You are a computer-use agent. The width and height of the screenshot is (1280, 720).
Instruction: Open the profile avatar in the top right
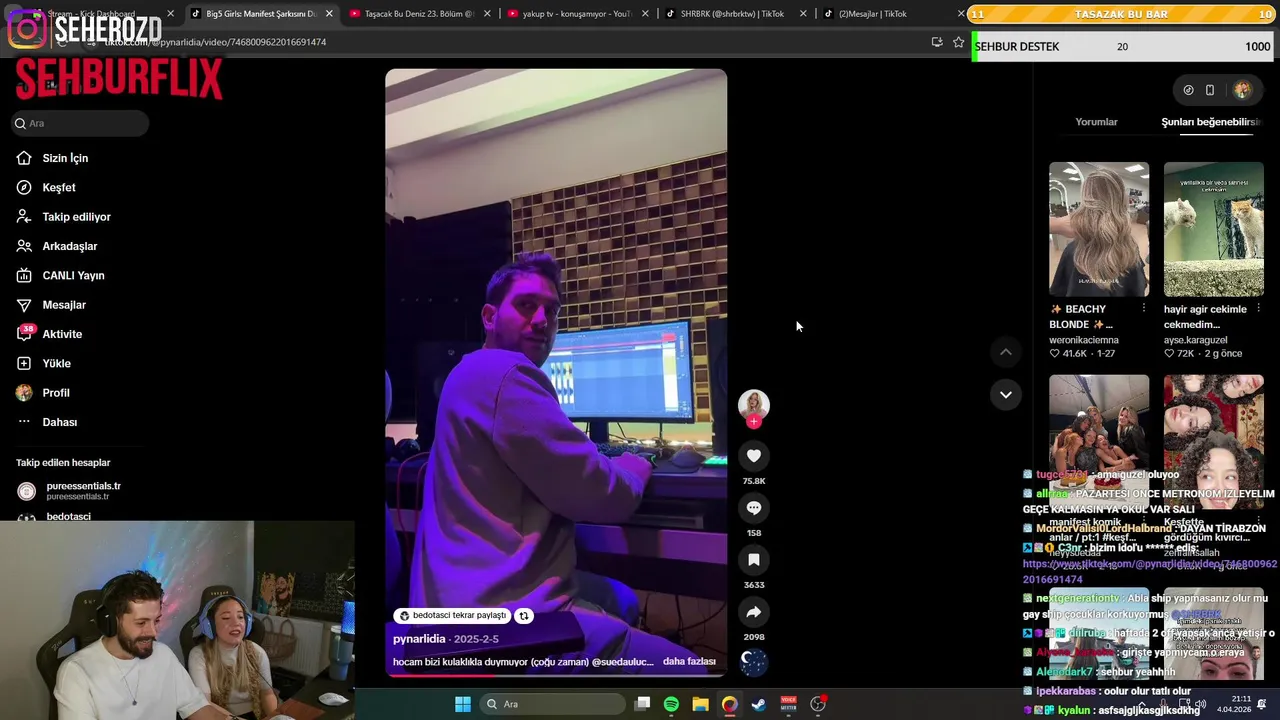click(x=1242, y=90)
